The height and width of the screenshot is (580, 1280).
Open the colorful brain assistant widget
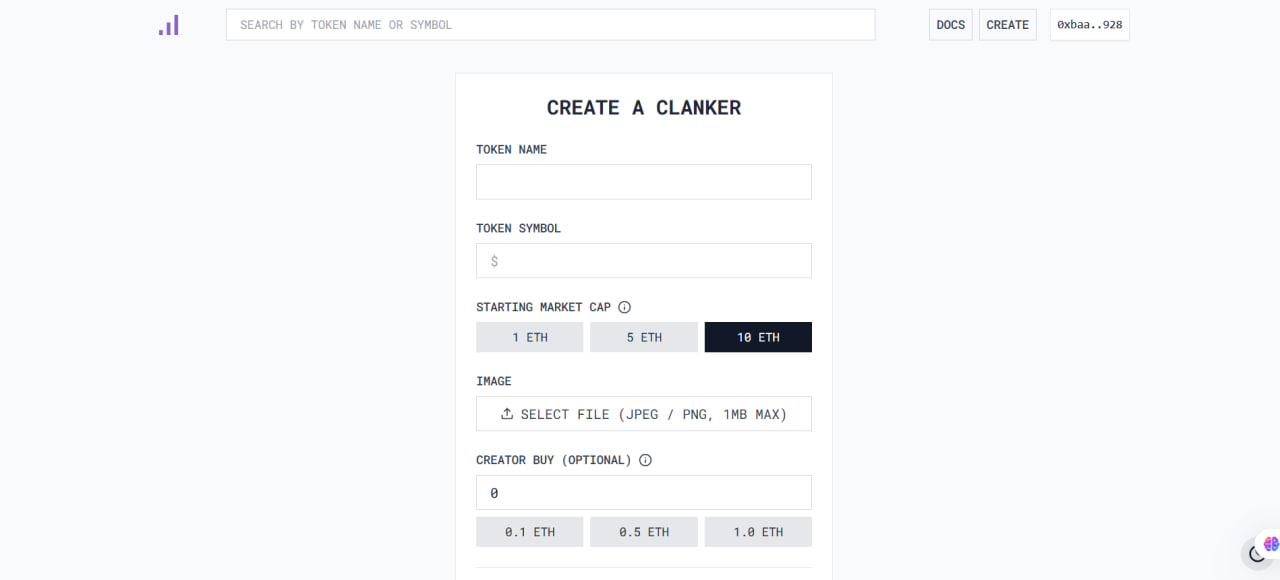click(1271, 544)
